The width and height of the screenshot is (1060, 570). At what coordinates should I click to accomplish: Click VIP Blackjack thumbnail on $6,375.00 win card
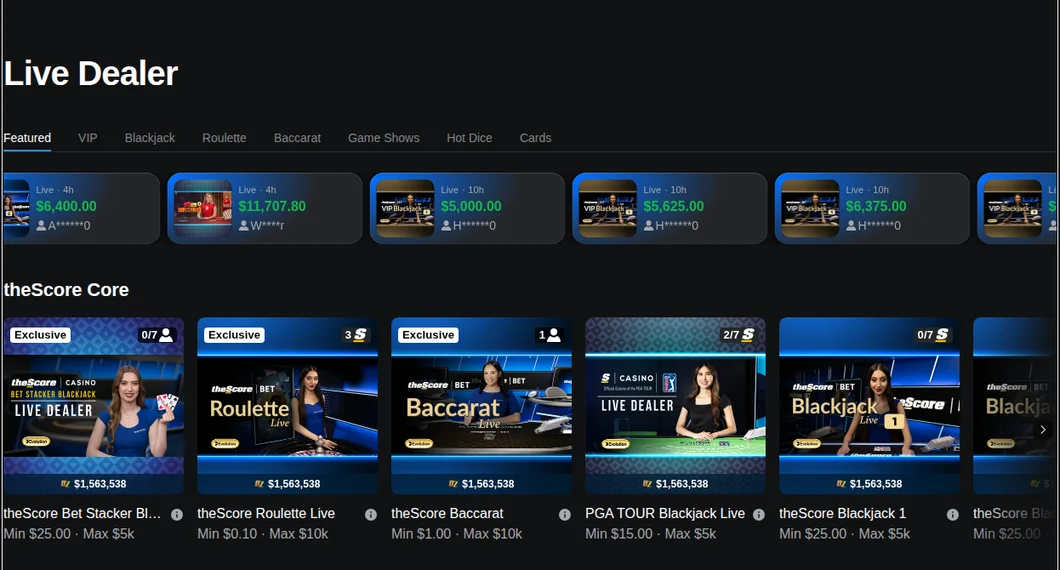click(810, 208)
